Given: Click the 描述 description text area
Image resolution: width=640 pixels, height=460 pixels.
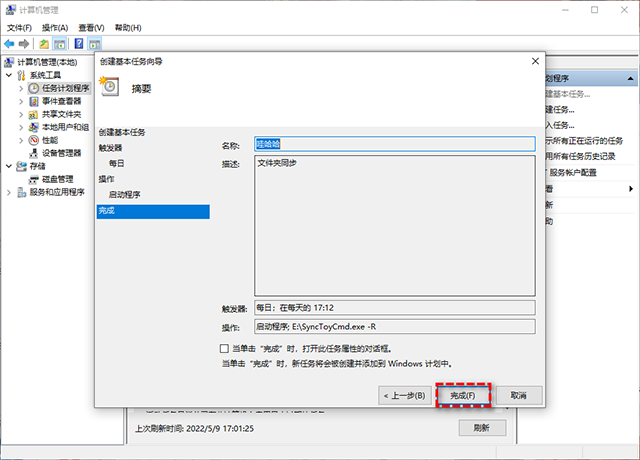Looking at the screenshot, I should [x=395, y=225].
